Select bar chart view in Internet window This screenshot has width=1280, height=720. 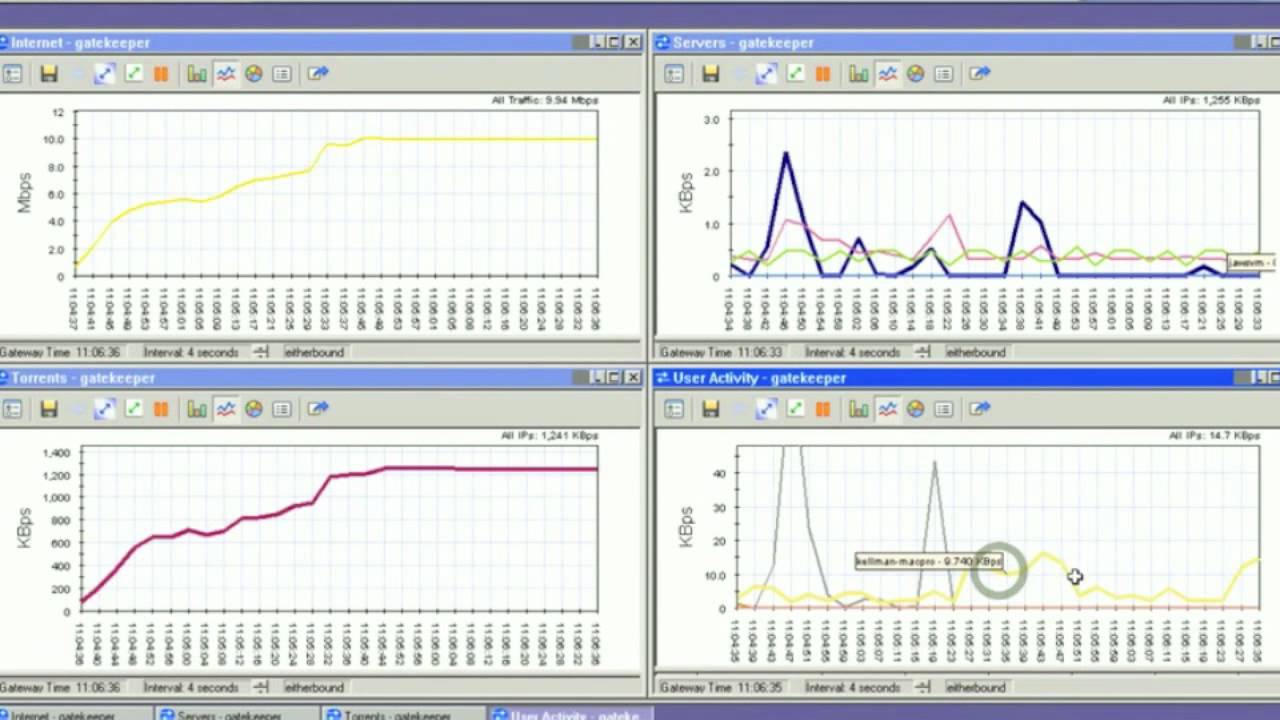197,74
